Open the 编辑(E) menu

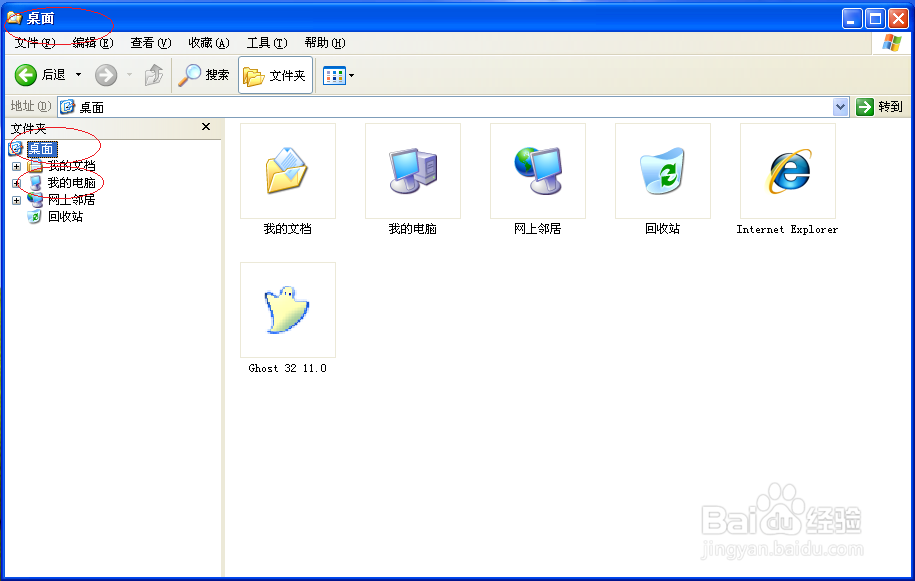click(93, 43)
